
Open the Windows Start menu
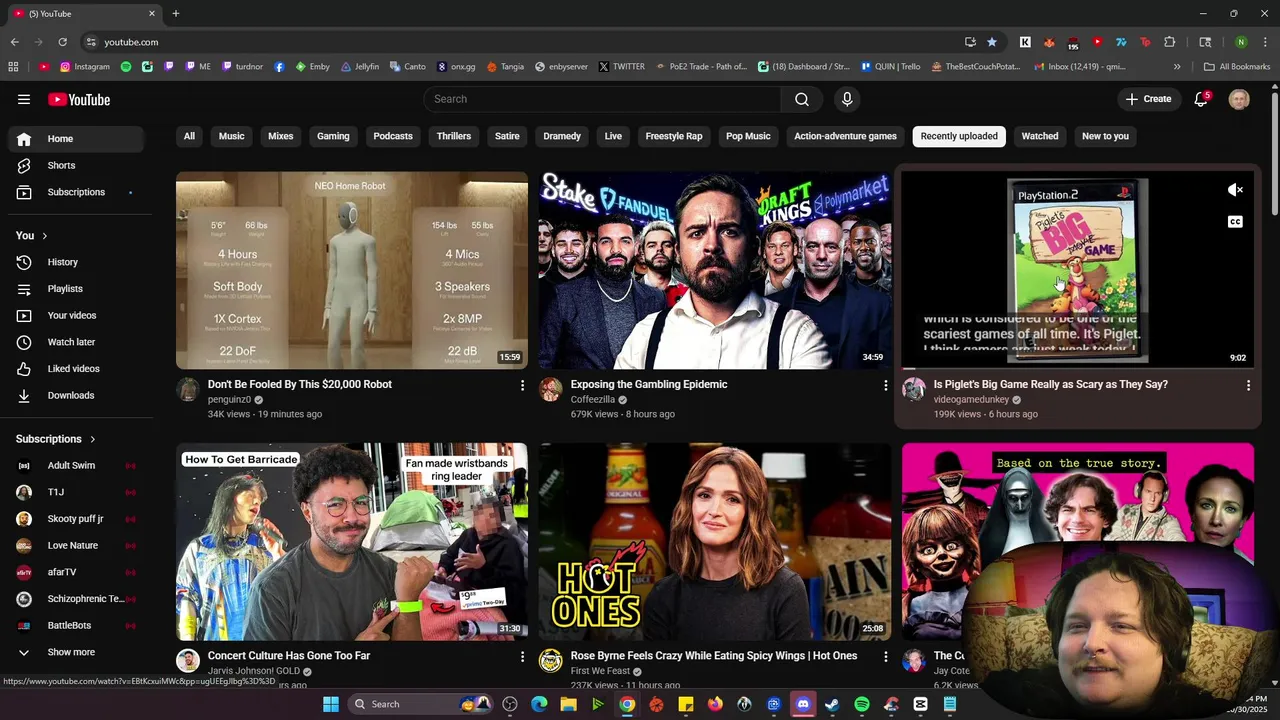point(331,704)
